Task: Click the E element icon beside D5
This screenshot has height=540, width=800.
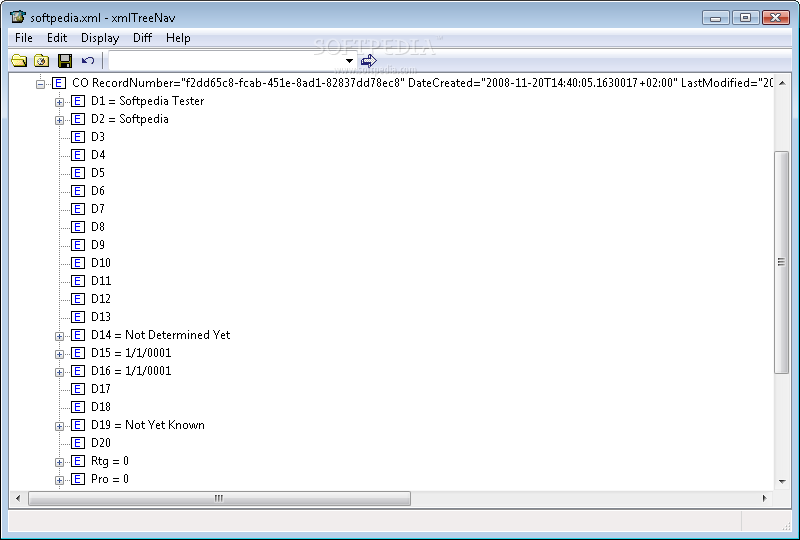Action: (x=78, y=173)
